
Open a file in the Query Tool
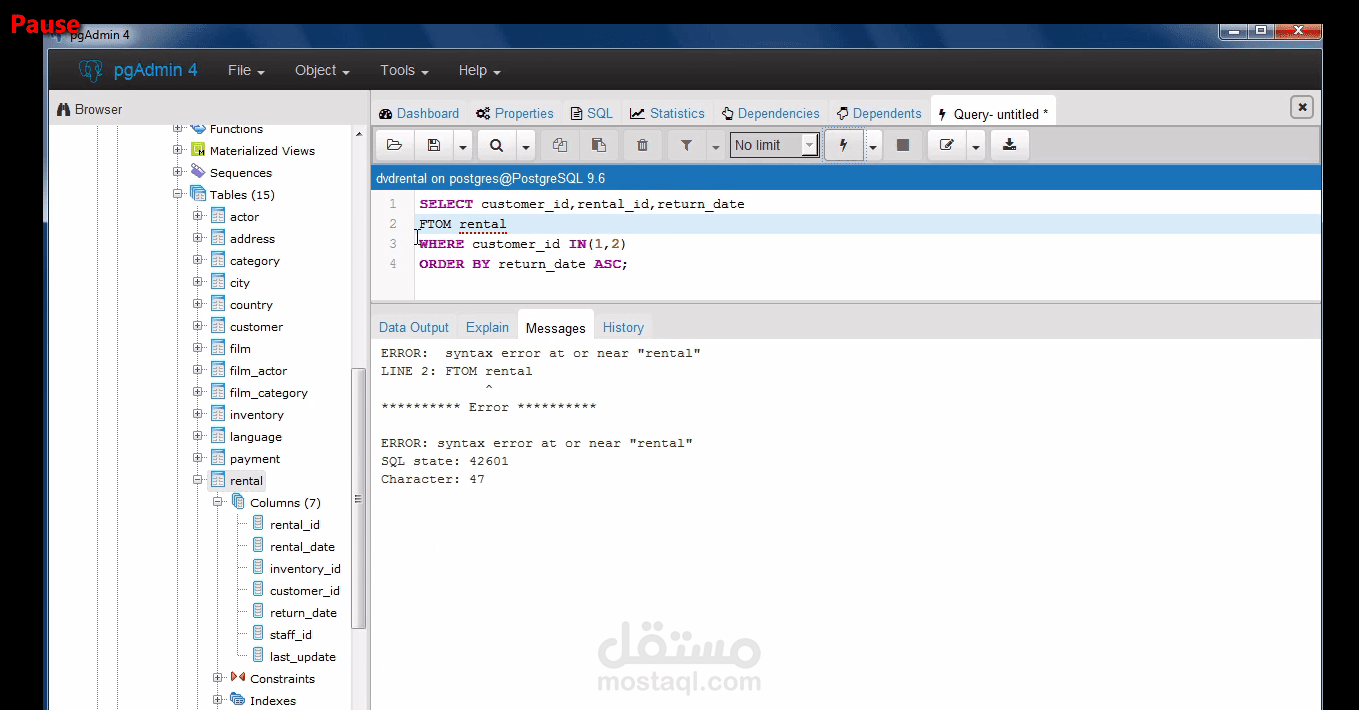tap(393, 145)
